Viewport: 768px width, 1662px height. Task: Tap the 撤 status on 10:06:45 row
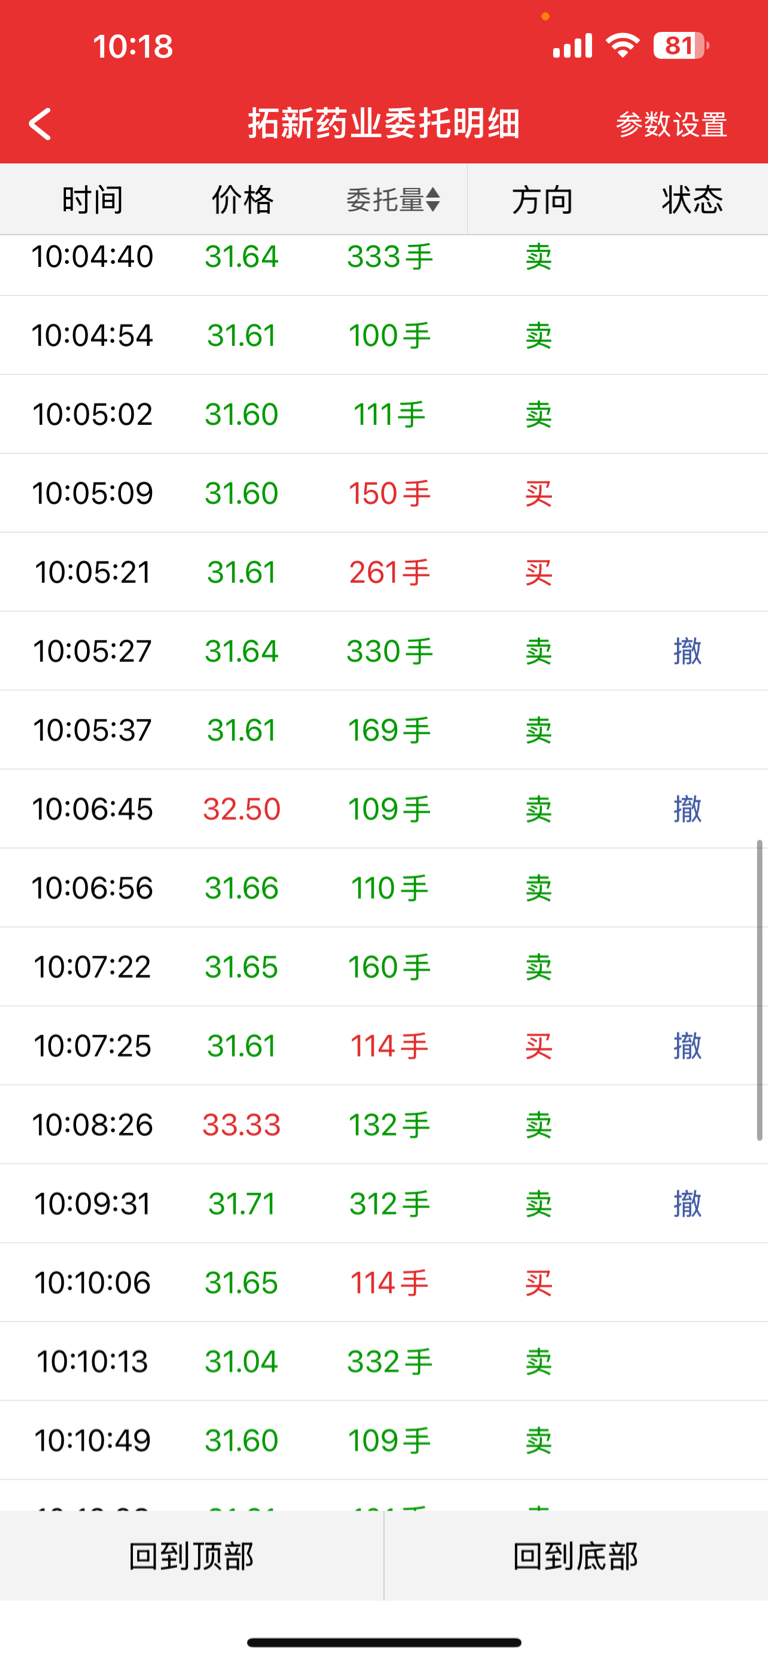pyautogui.click(x=687, y=809)
